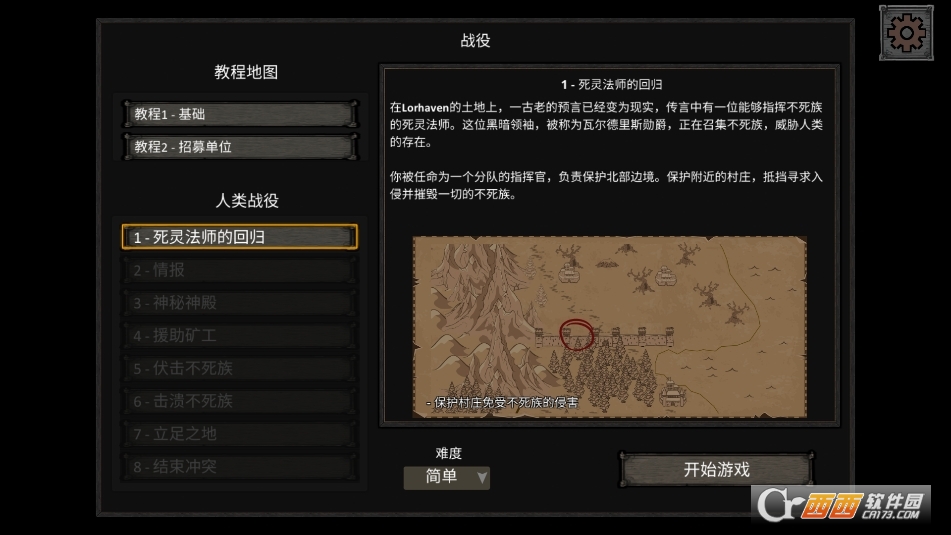The image size is (951, 535).
Task: Click the red circled location on map
Action: 576,335
